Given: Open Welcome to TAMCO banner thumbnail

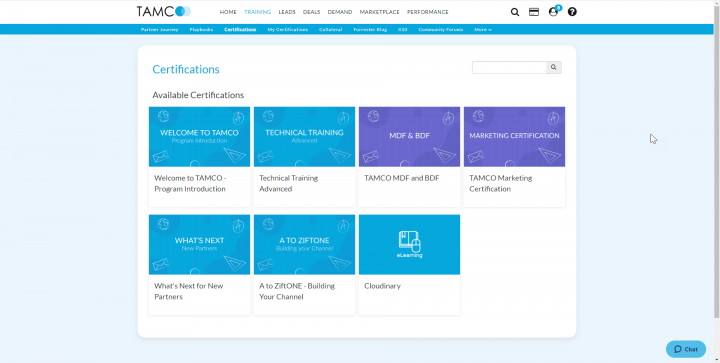Looking at the screenshot, I should pyautogui.click(x=199, y=137).
